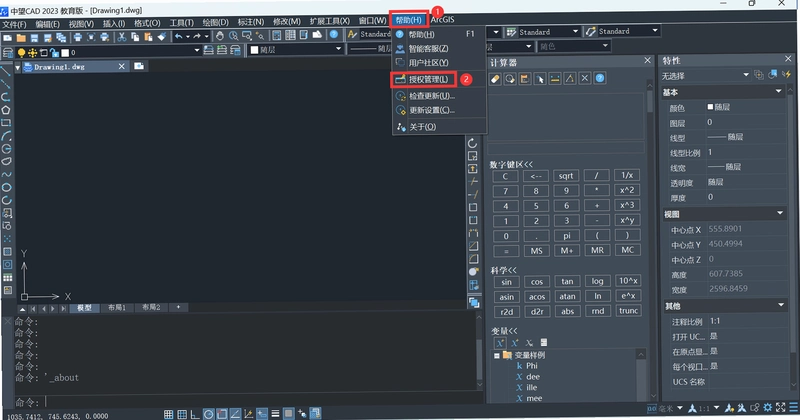800x420 pixels.
Task: Choose 检查更新(U)... from the help menu
Action: coord(432,95)
